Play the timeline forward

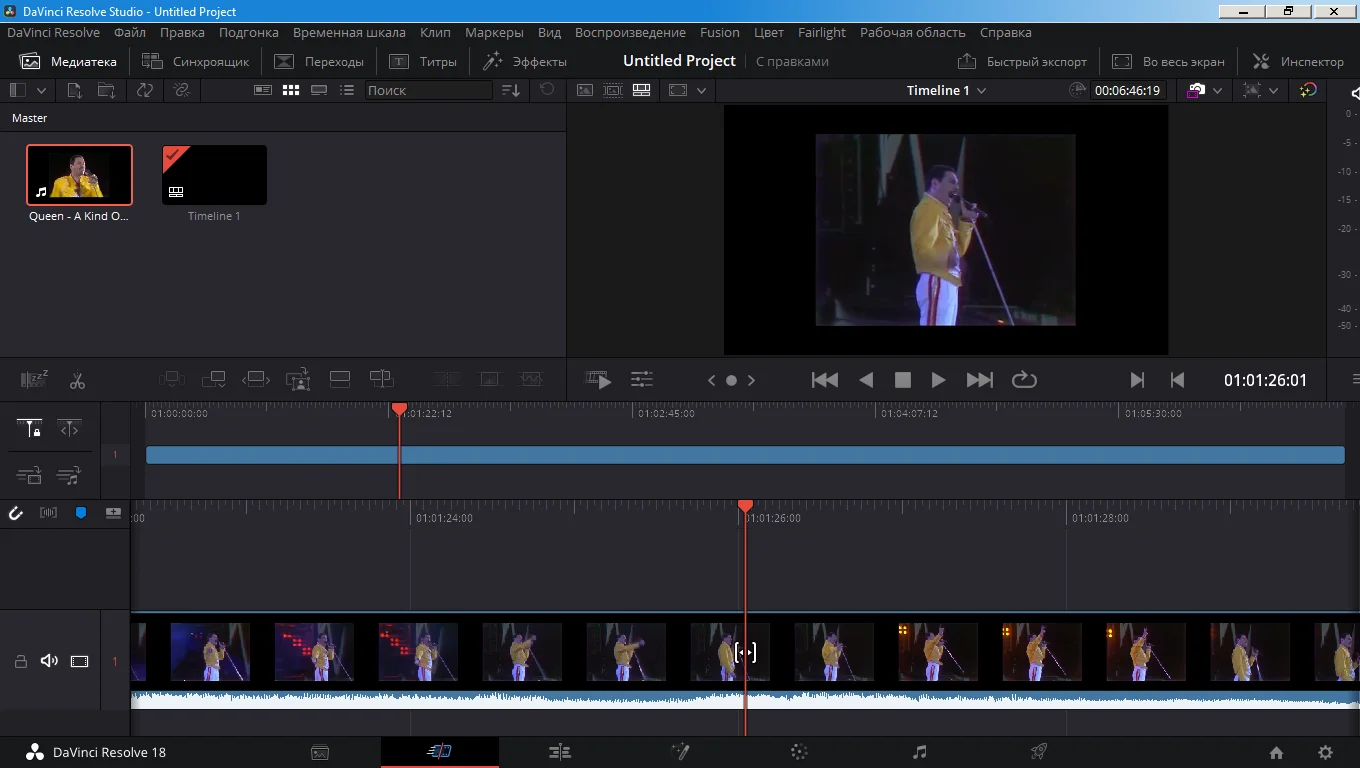tap(938, 380)
